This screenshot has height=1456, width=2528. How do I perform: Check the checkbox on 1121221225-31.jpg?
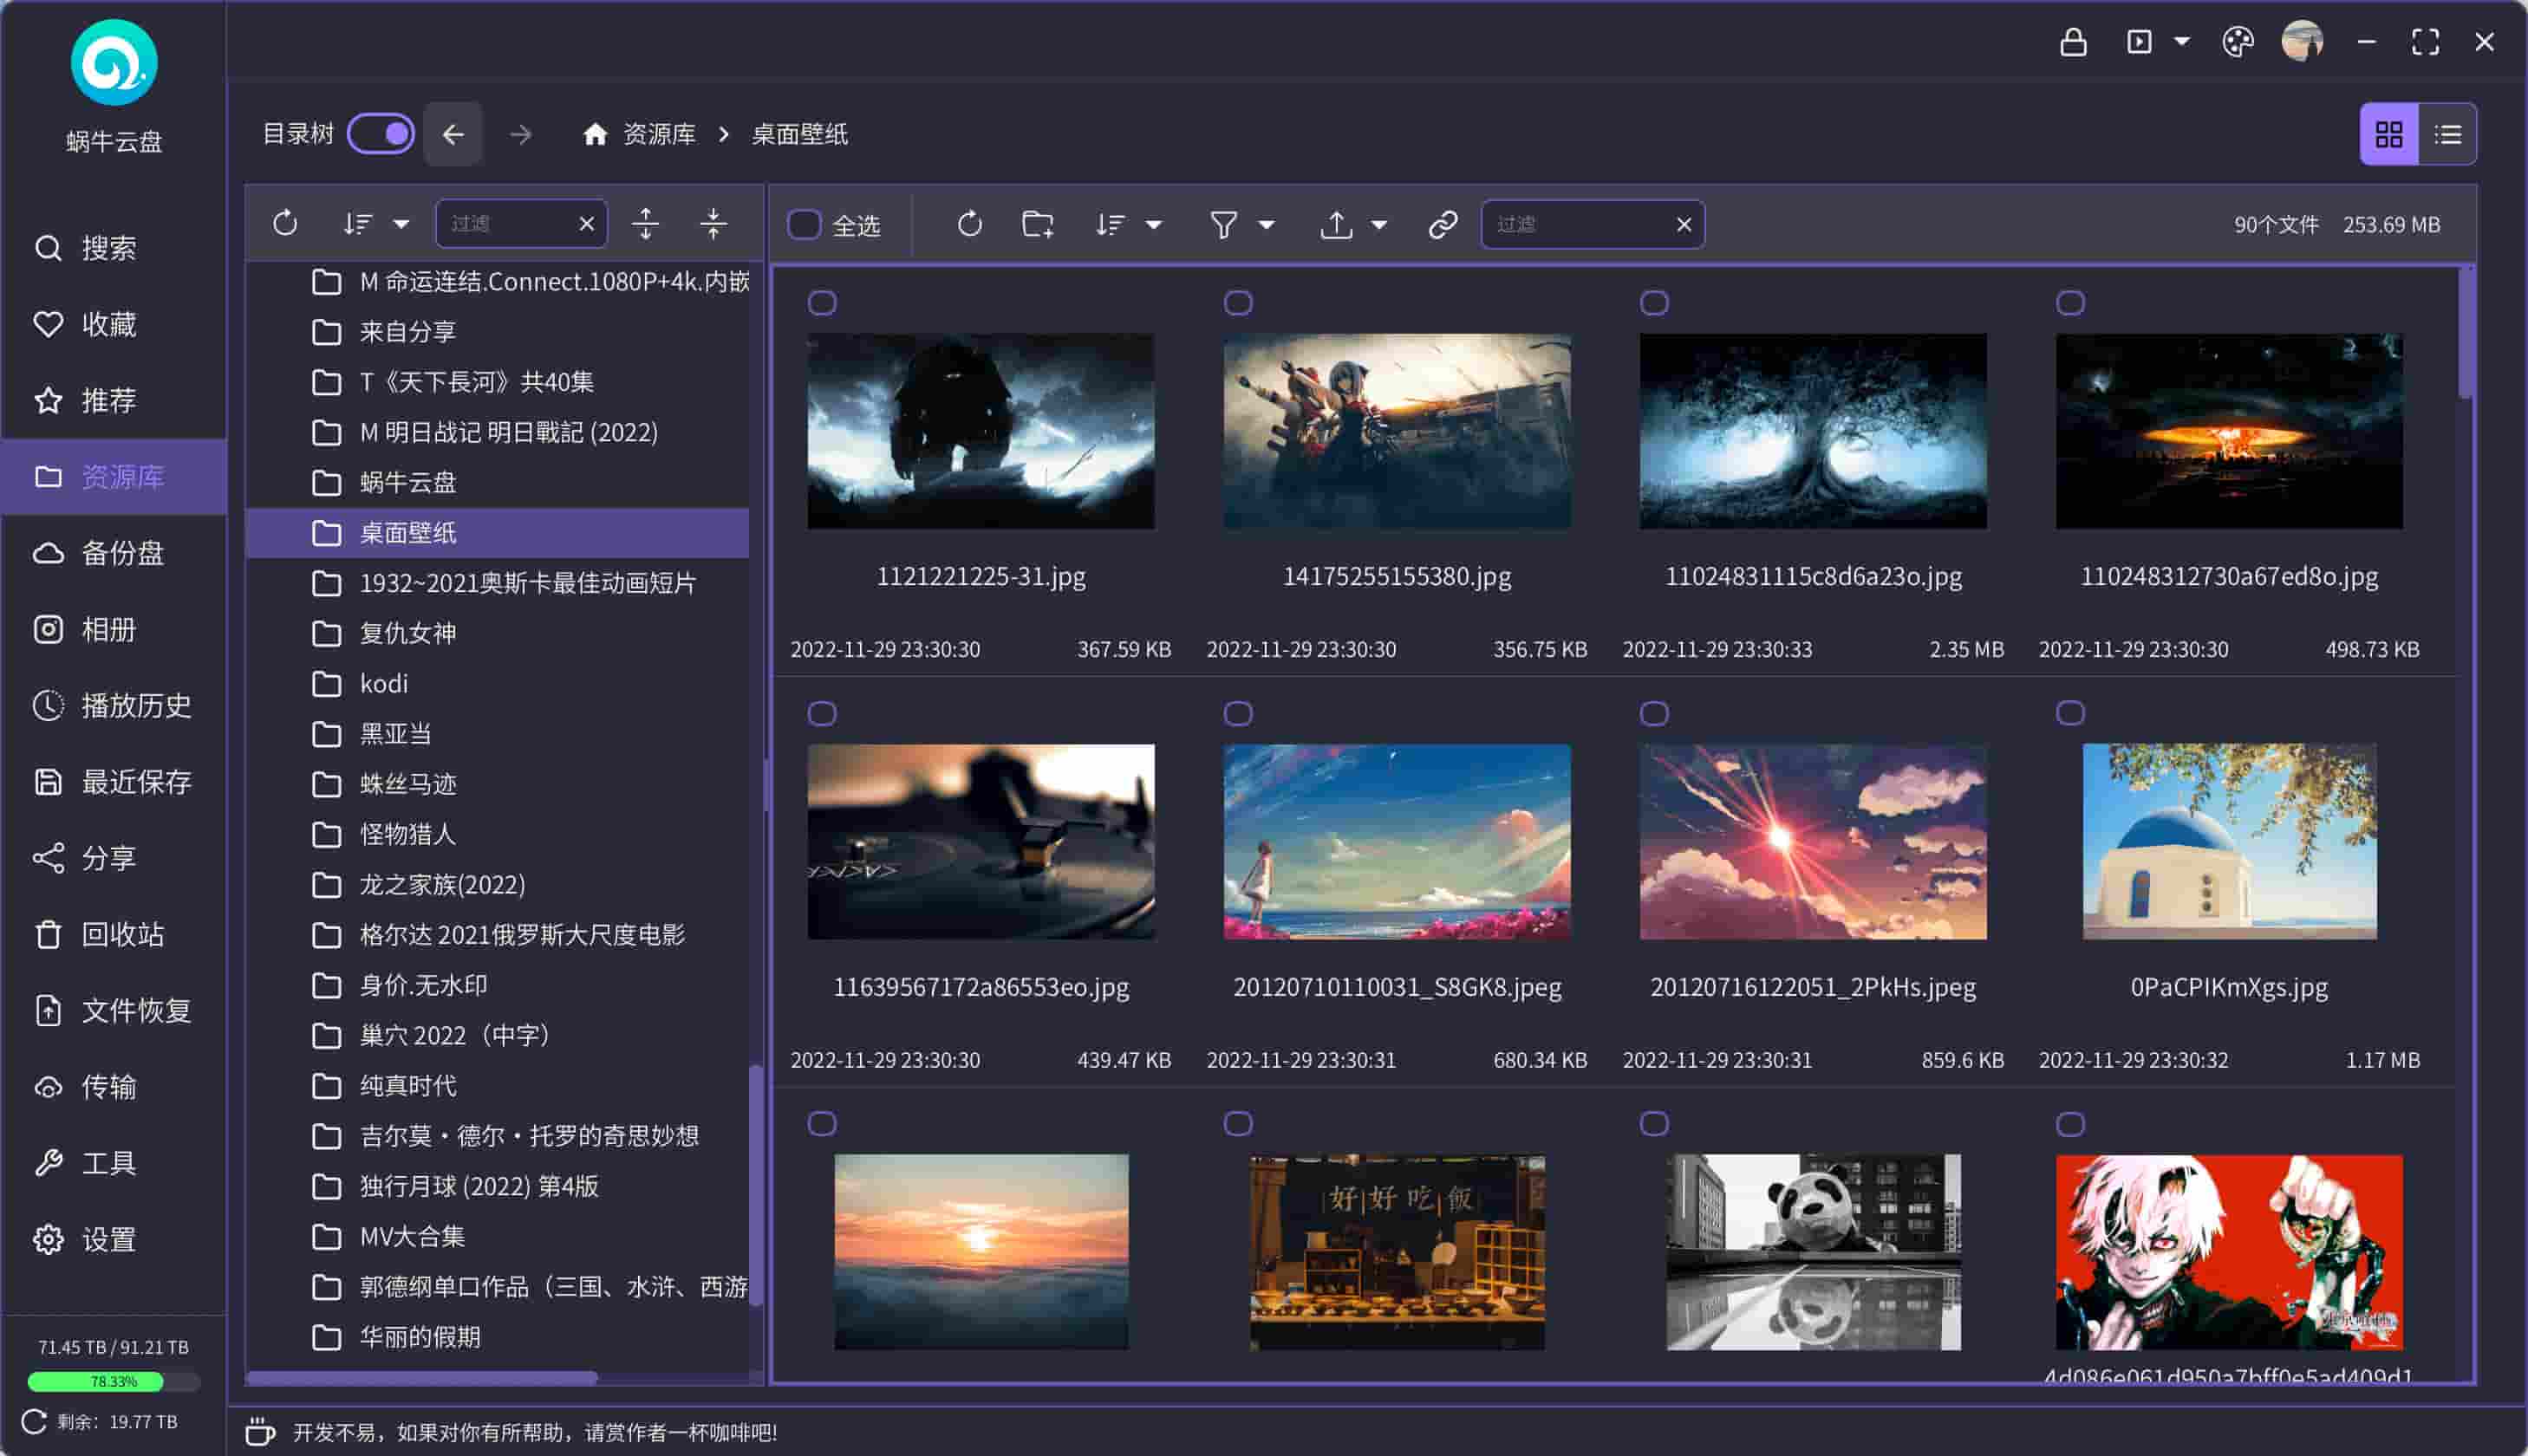point(822,301)
